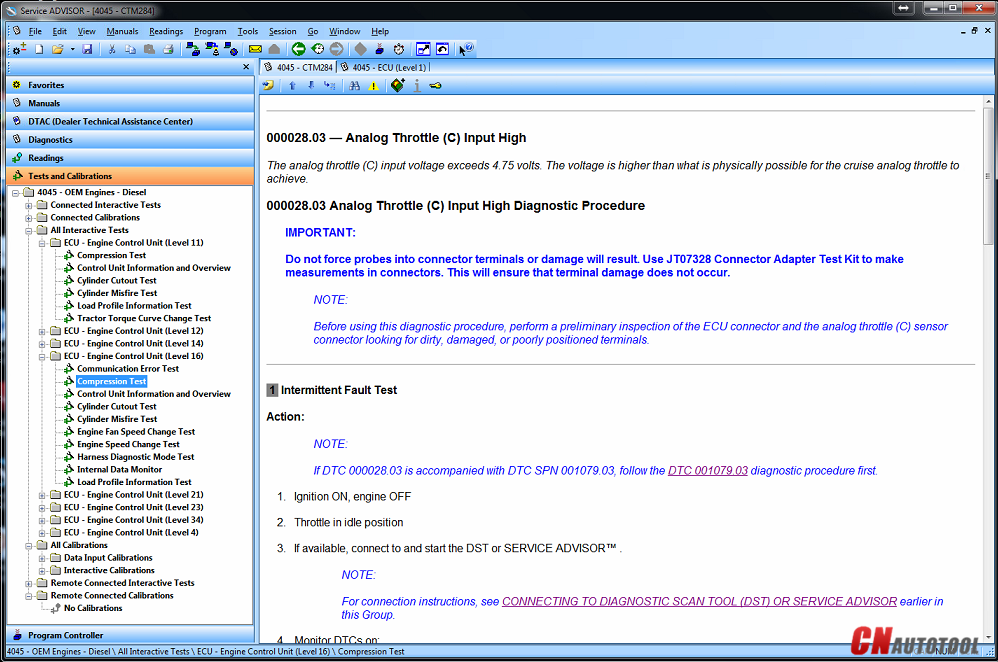Click the scrollbar up arrow in document pane
Viewport: 998px width, 662px height.
(988, 101)
